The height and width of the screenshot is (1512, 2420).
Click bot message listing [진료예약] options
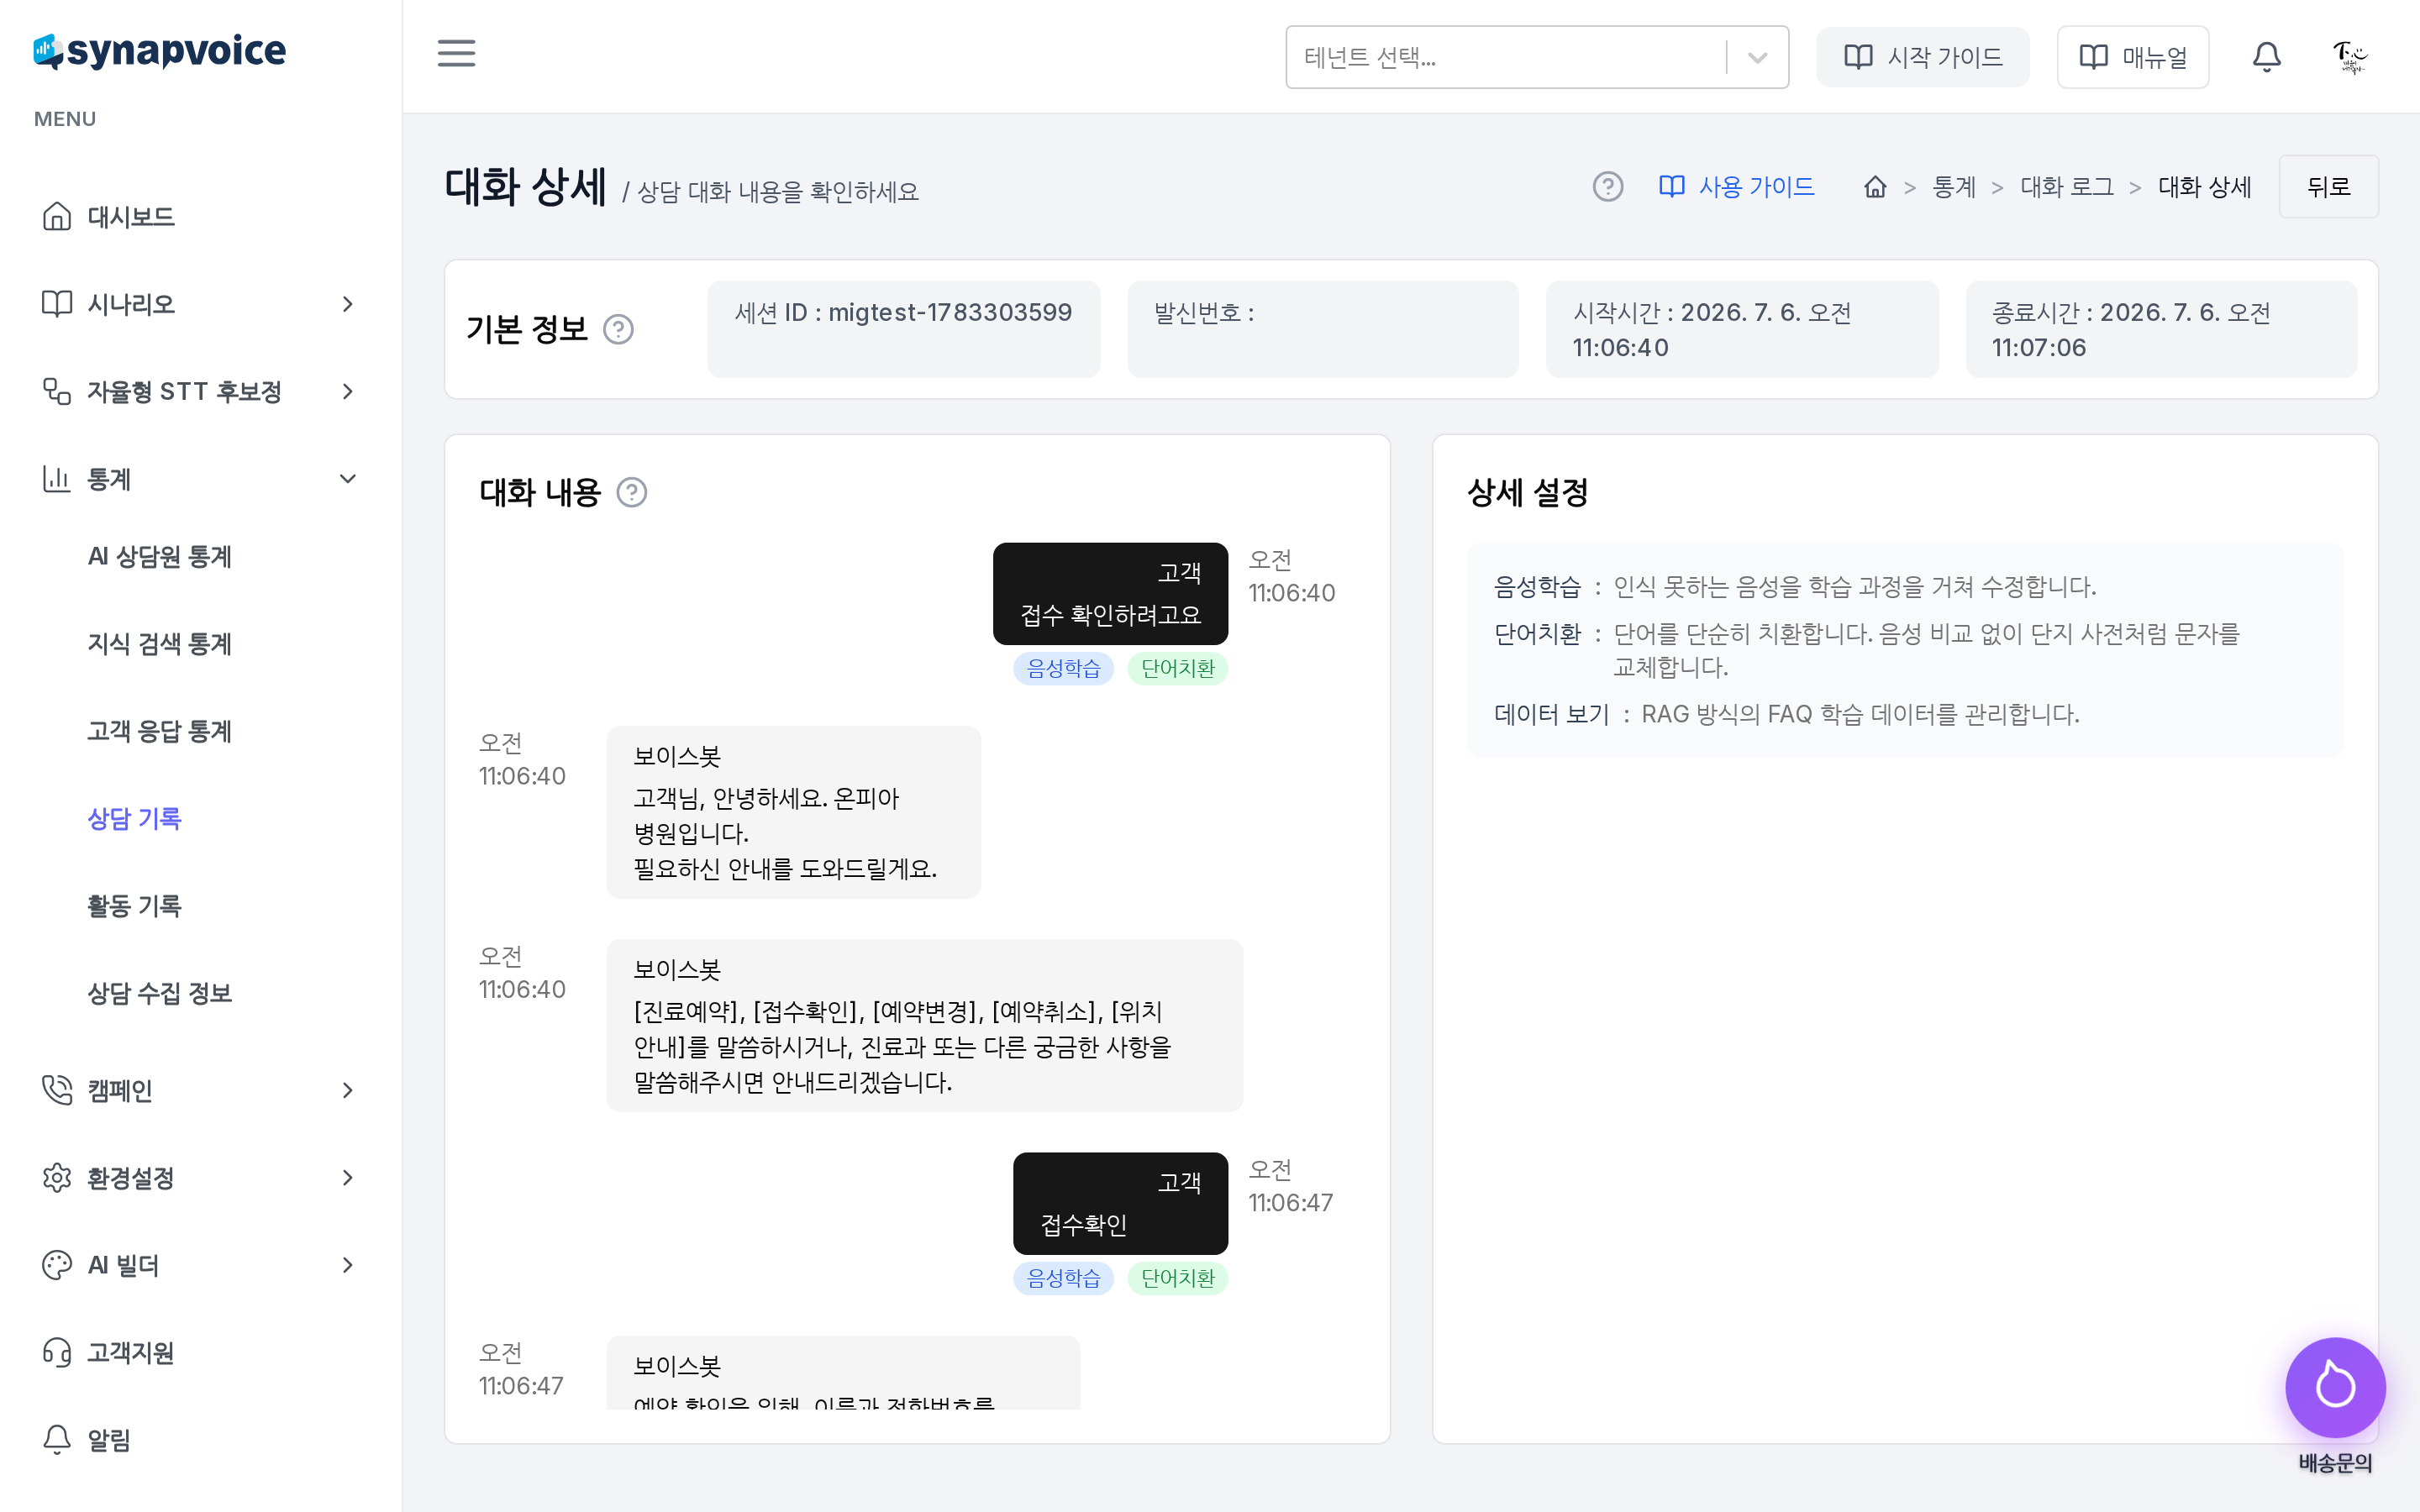[924, 1025]
